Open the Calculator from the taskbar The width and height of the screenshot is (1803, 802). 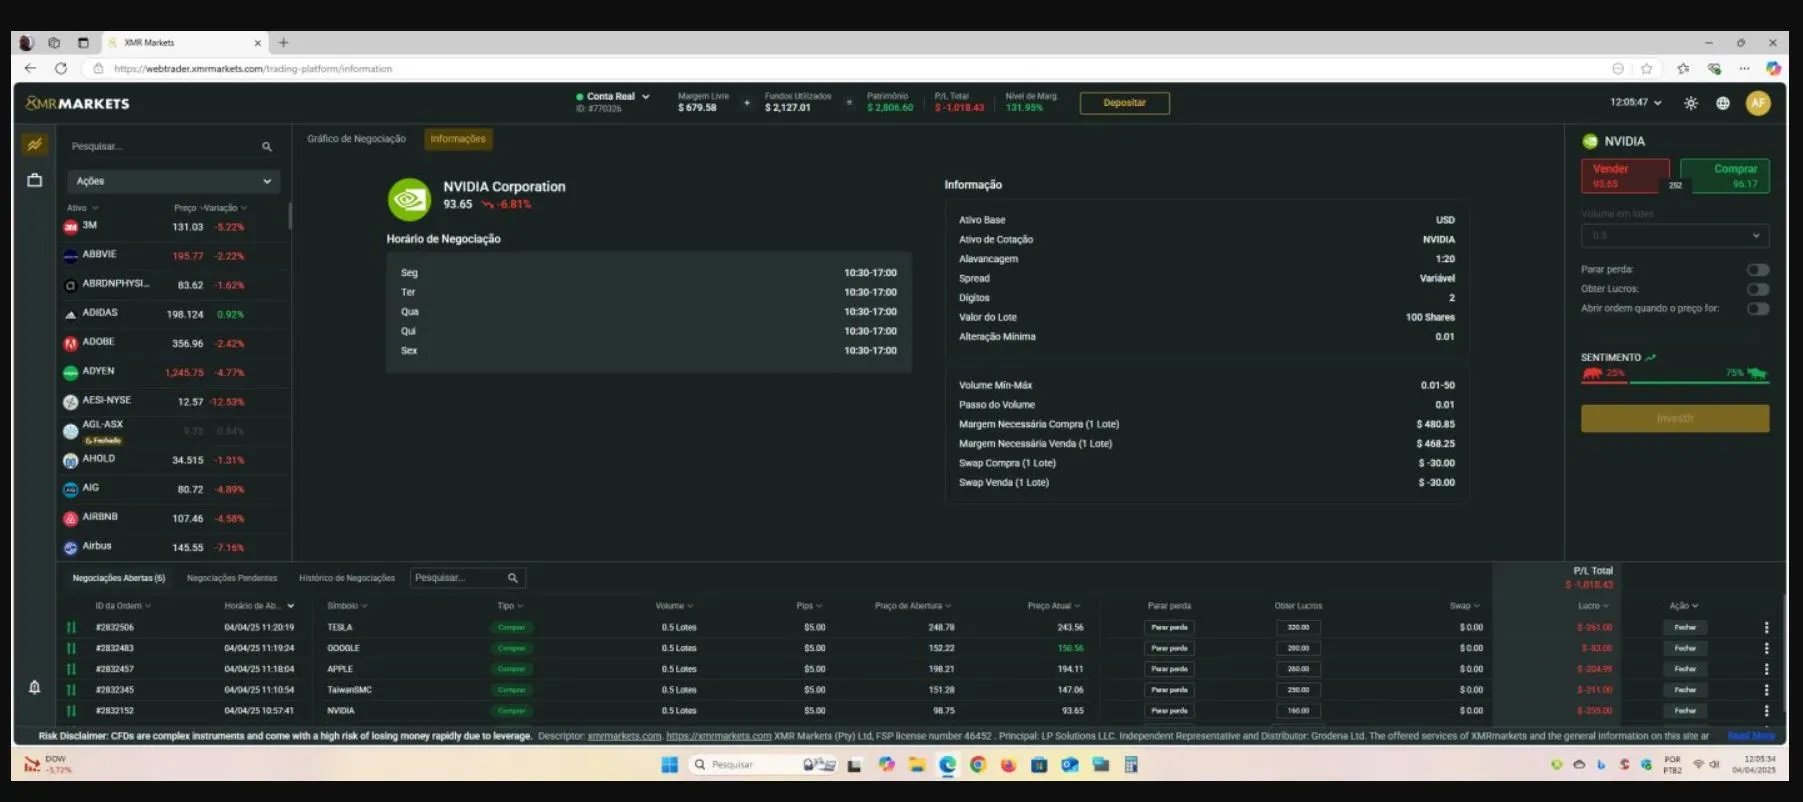tap(1131, 765)
